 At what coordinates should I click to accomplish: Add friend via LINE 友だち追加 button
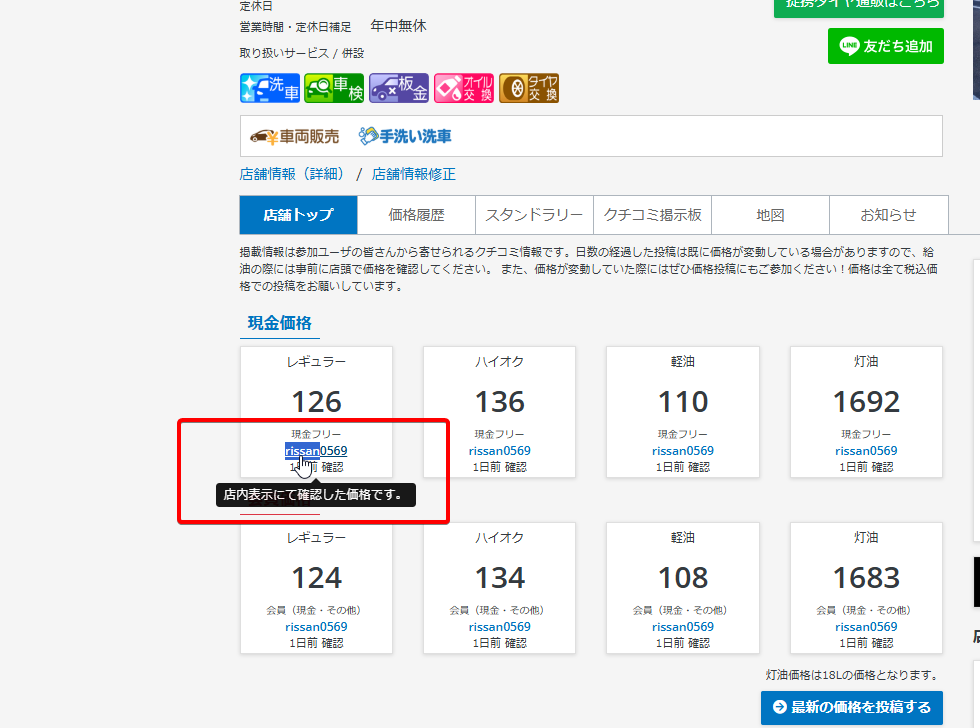point(886,46)
